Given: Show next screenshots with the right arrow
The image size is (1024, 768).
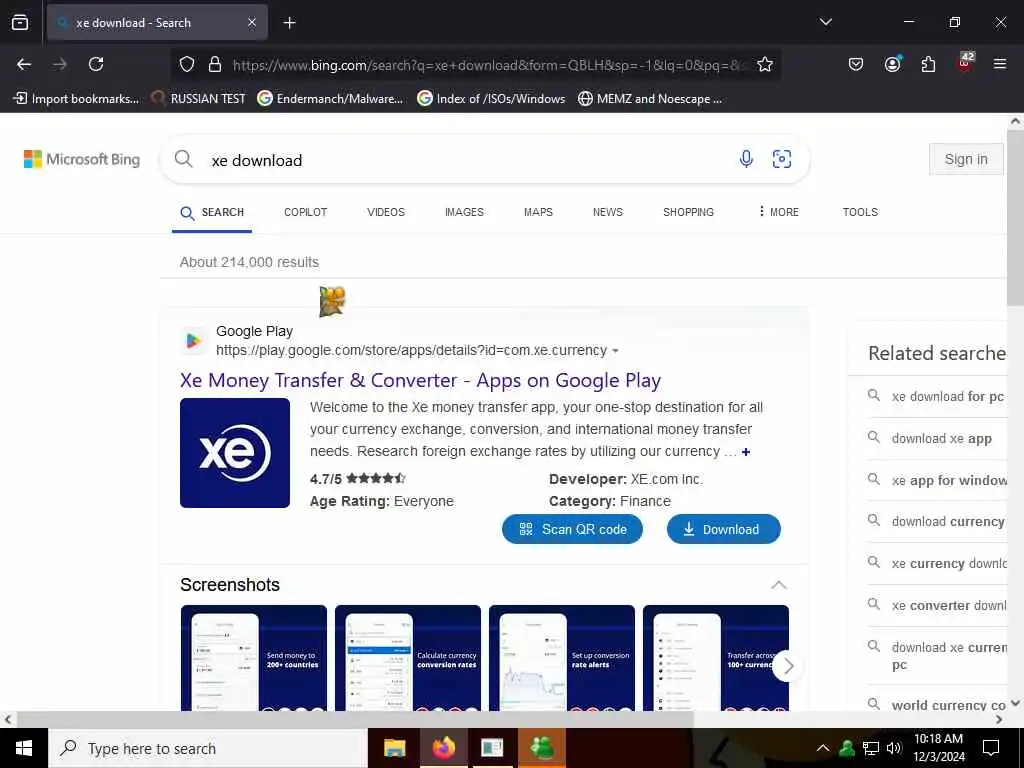Looking at the screenshot, I should point(788,665).
